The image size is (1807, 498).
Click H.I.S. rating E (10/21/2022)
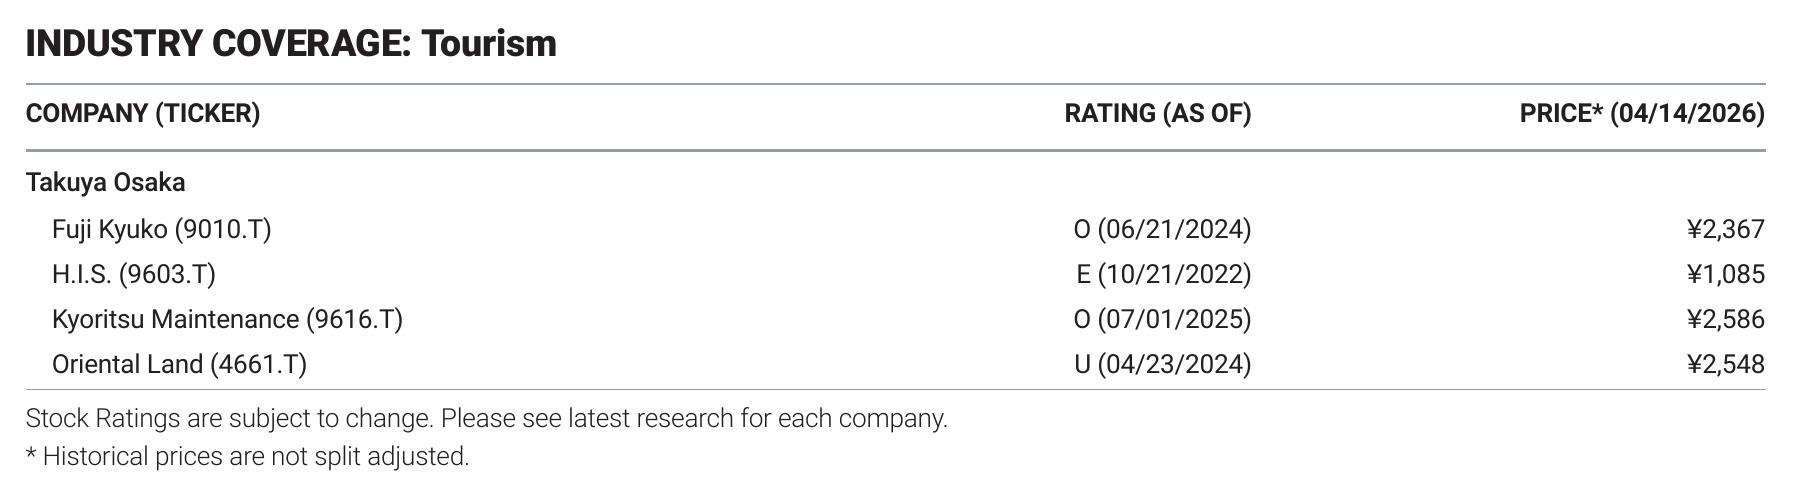point(1164,274)
